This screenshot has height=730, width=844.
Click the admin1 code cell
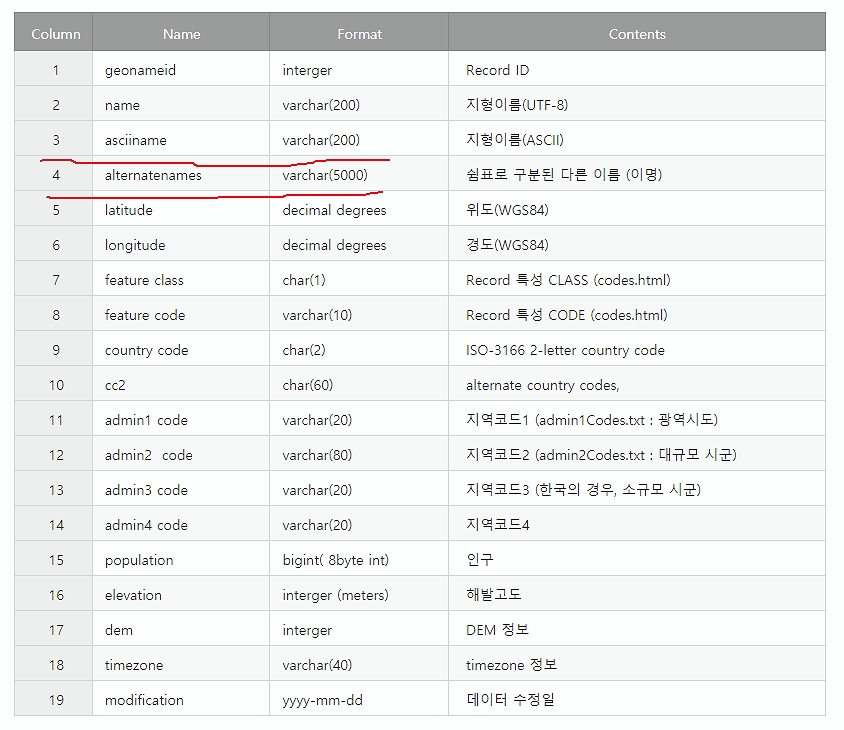146,420
